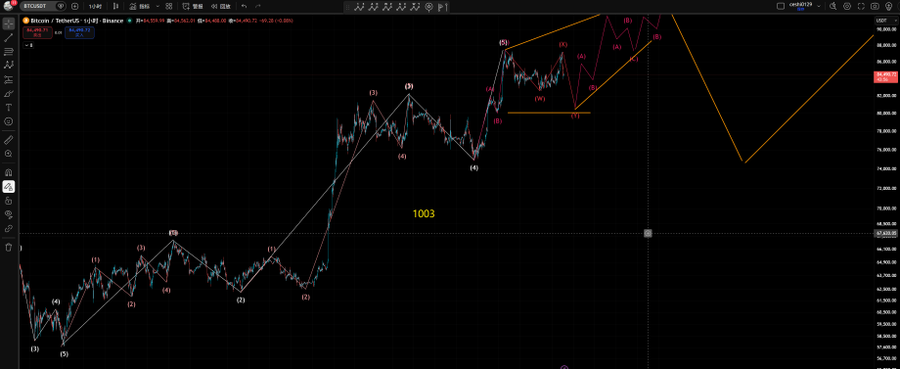Click the pin icon in the favorites drawing toolbar
The image size is (900, 369).
point(429,7)
